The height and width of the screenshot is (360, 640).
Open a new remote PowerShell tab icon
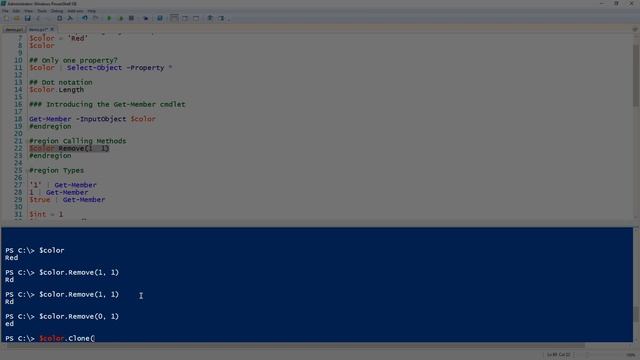tap(146, 18)
